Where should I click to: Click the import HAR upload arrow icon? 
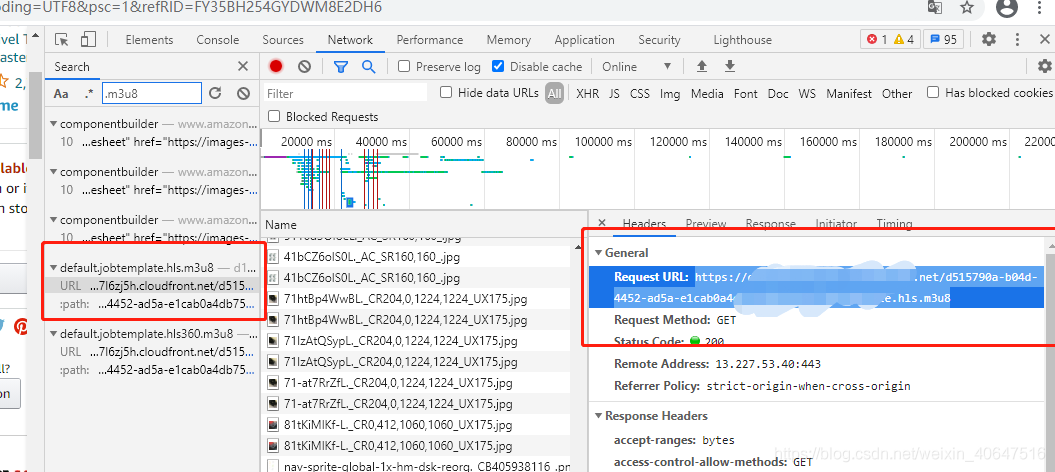tap(702, 67)
